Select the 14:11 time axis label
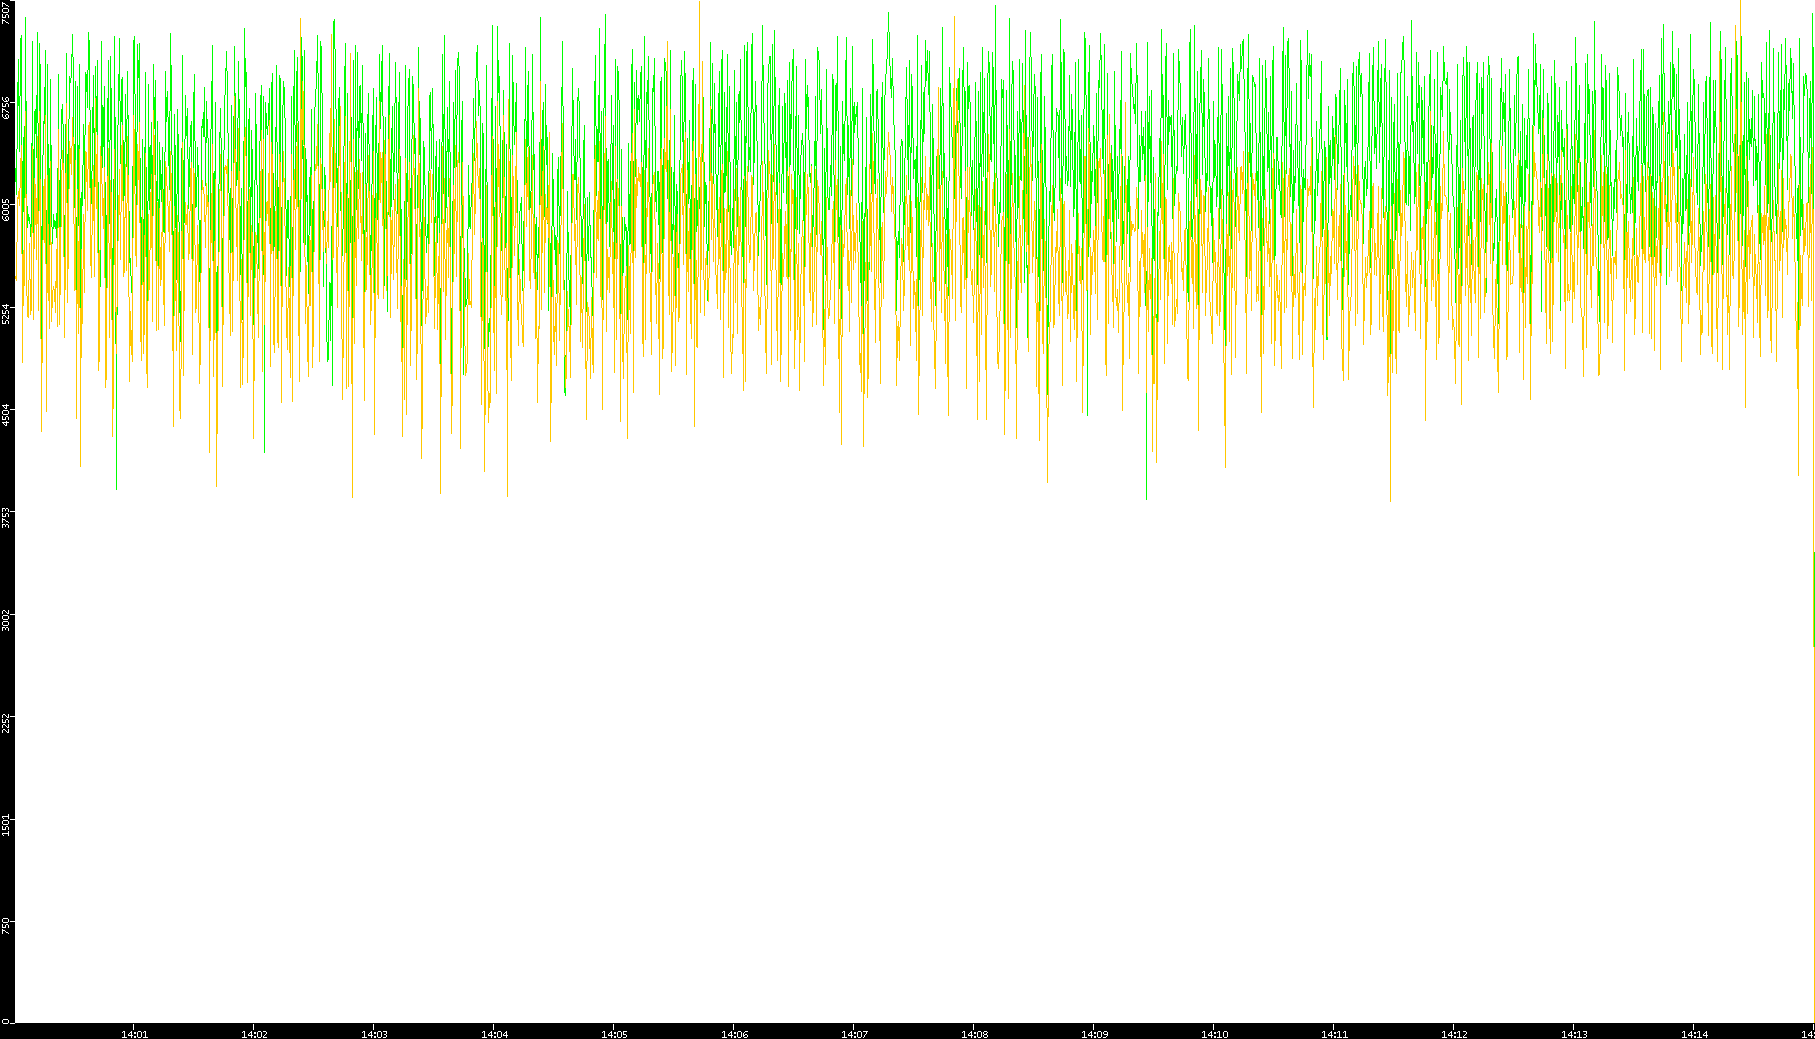Image resolution: width=1815 pixels, height=1039 pixels. click(1334, 1034)
